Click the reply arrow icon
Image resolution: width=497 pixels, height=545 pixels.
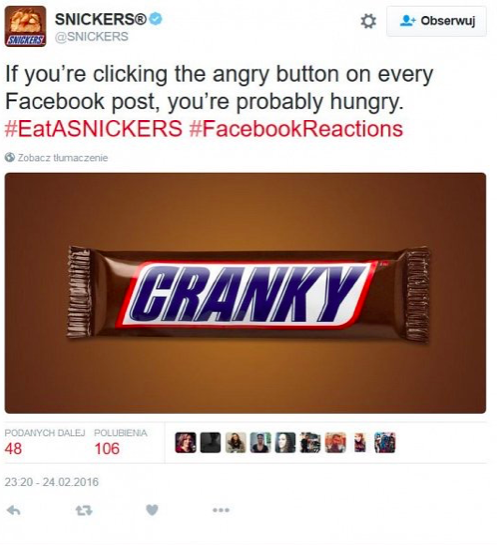pyautogui.click(x=14, y=510)
